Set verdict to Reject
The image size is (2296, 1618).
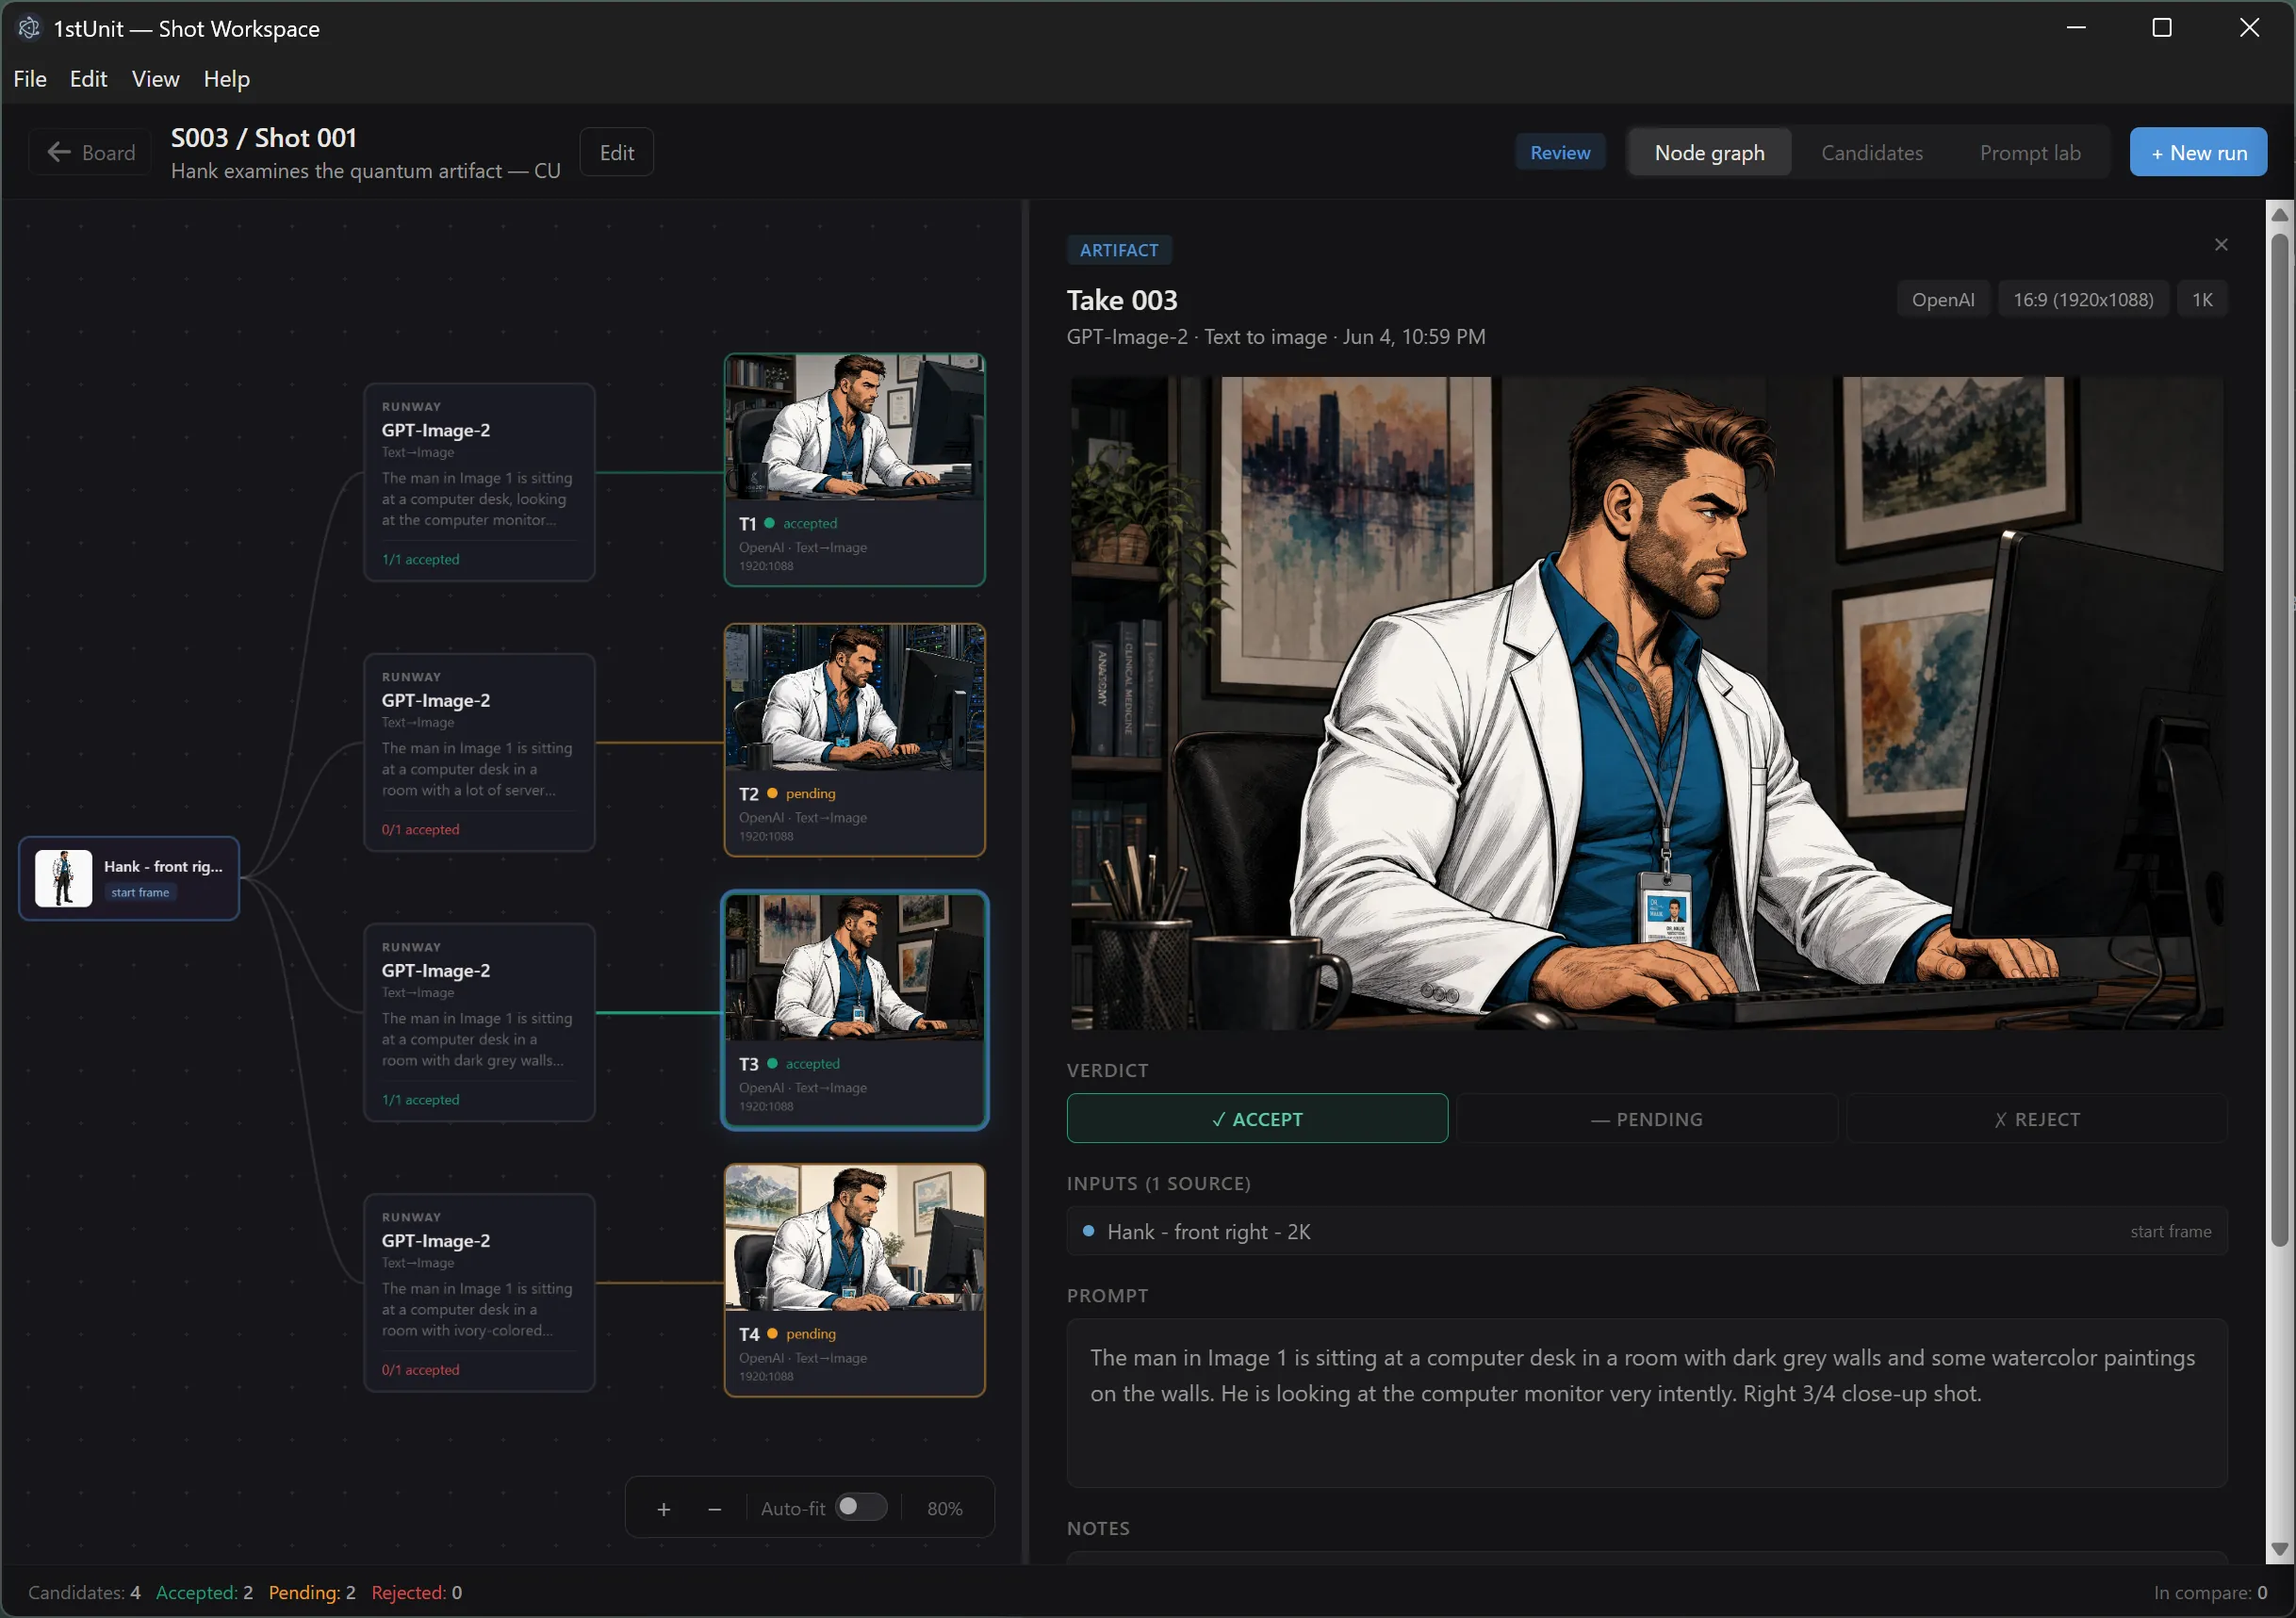2036,1119
